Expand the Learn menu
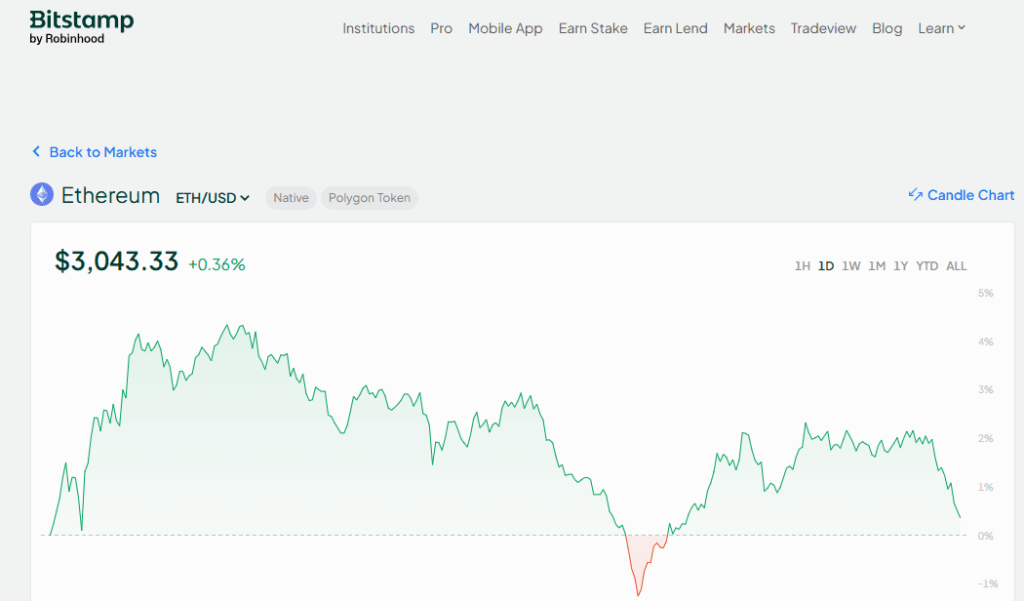This screenshot has width=1024, height=601. tap(940, 28)
